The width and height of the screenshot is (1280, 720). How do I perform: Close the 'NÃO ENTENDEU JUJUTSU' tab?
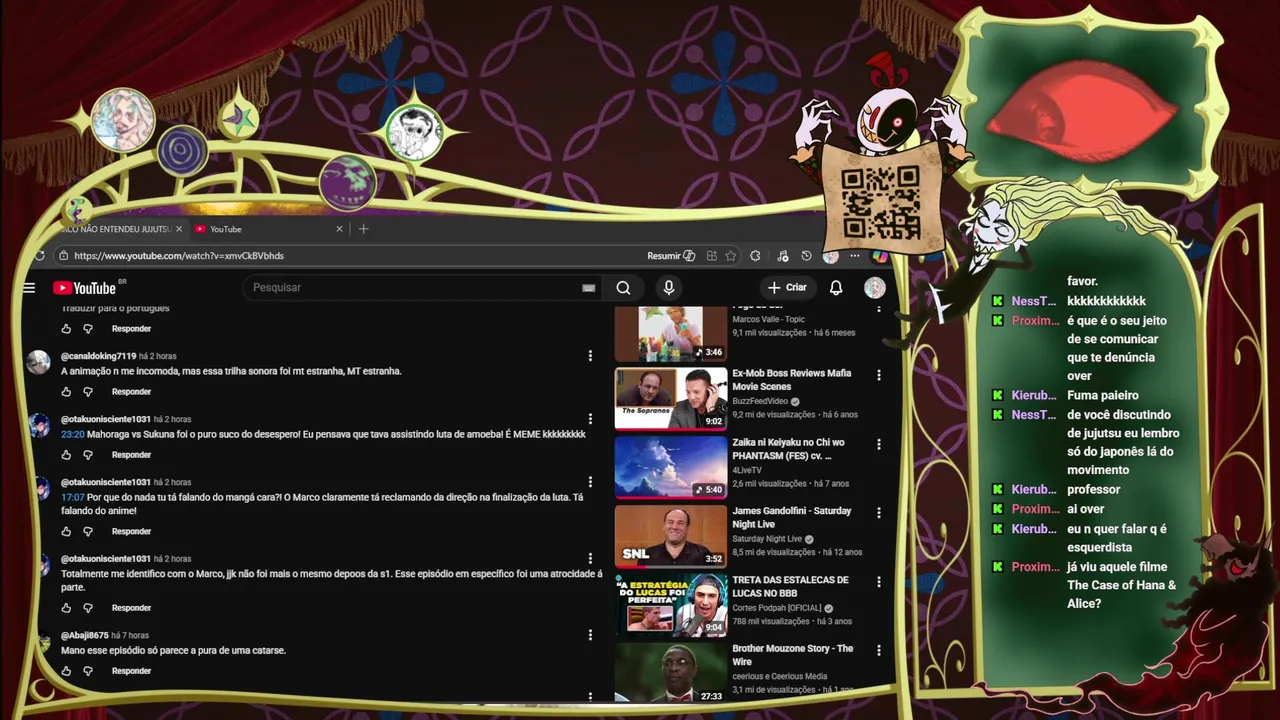(179, 229)
